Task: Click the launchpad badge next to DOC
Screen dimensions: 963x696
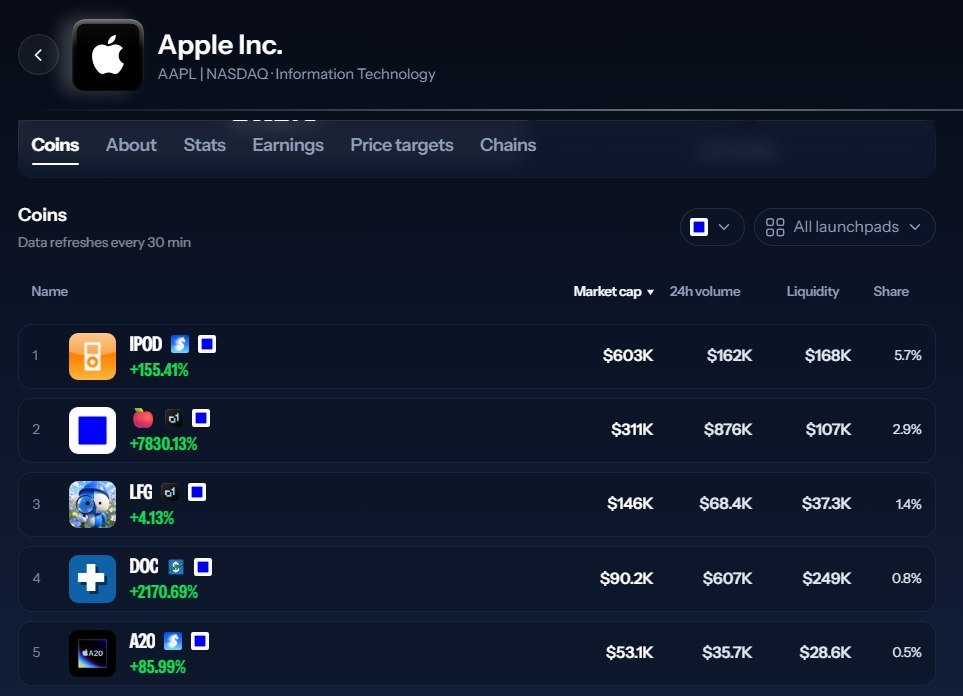Action: pyautogui.click(x=176, y=567)
